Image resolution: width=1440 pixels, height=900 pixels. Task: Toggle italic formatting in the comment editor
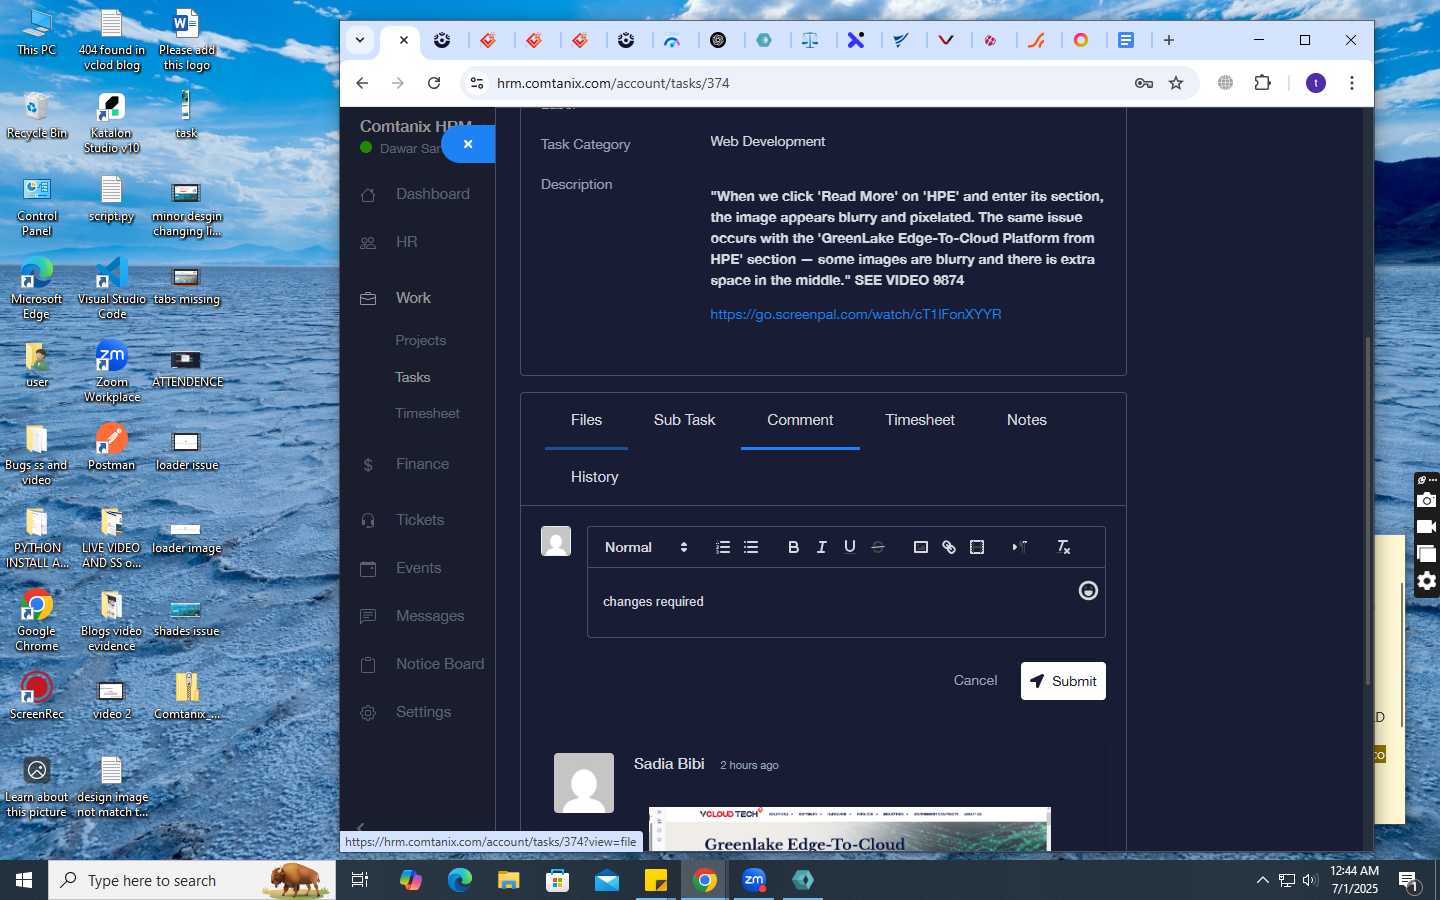coord(822,547)
